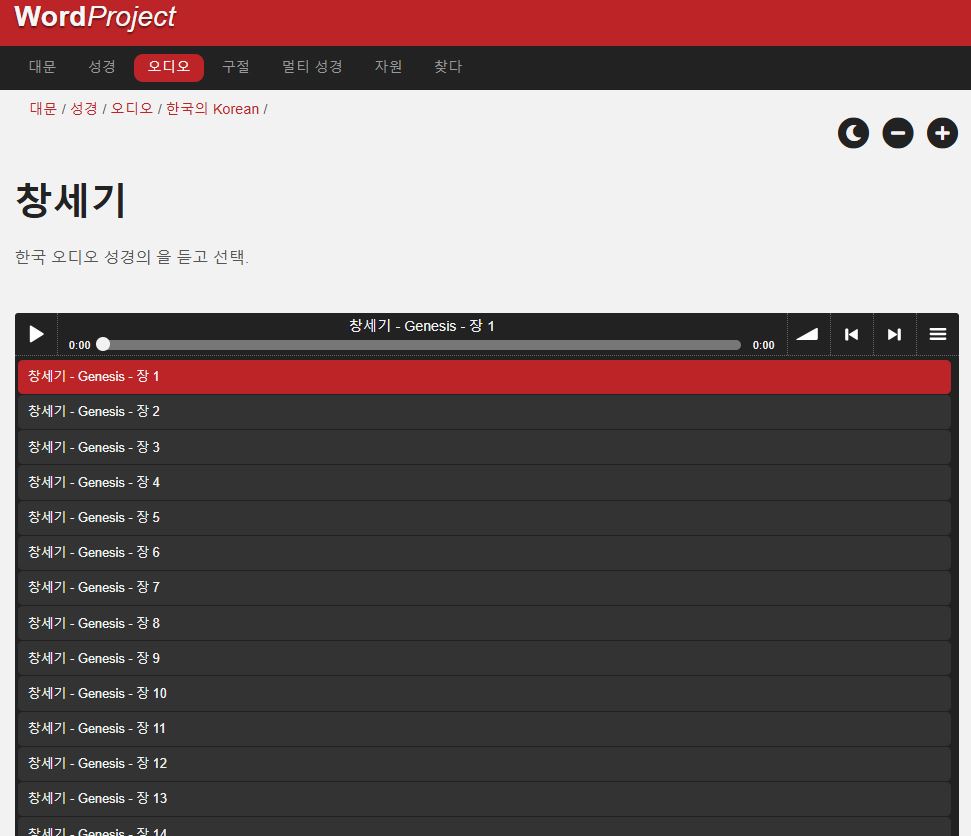Click the WordProject logo
Screen dimensions: 971x836
pyautogui.click(x=93, y=17)
